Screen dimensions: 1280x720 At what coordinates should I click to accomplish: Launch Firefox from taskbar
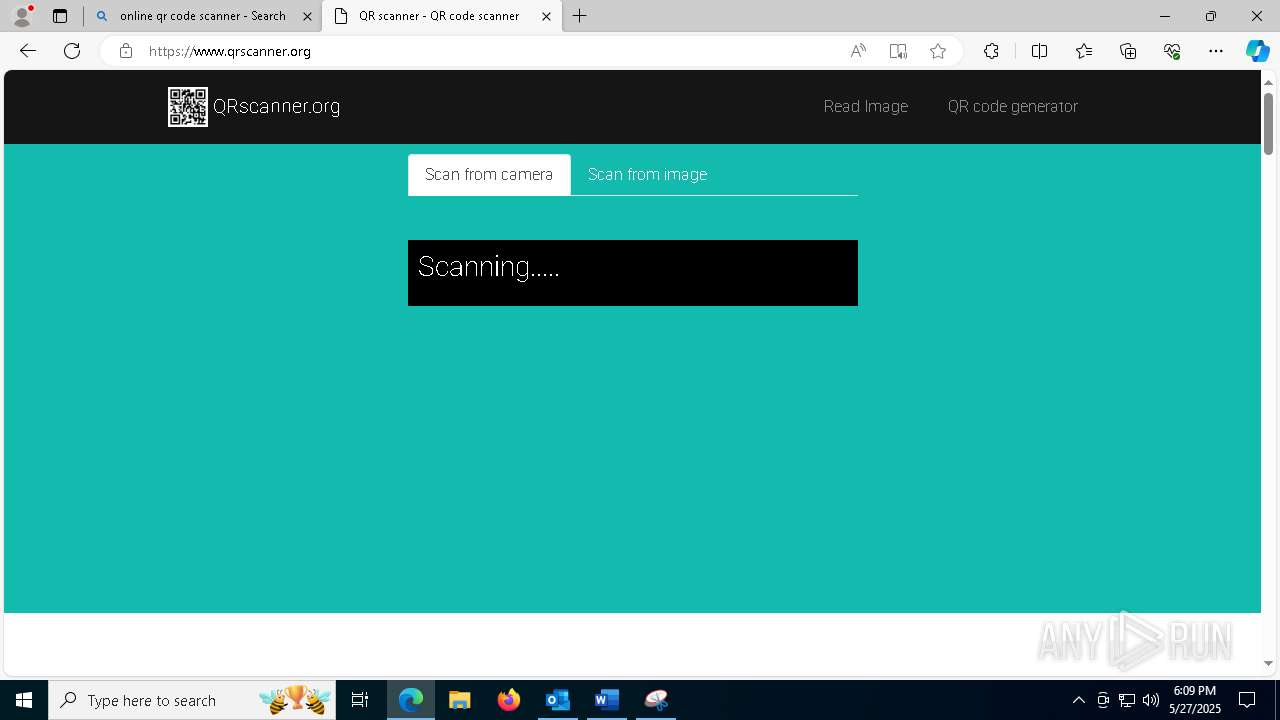tap(509, 700)
